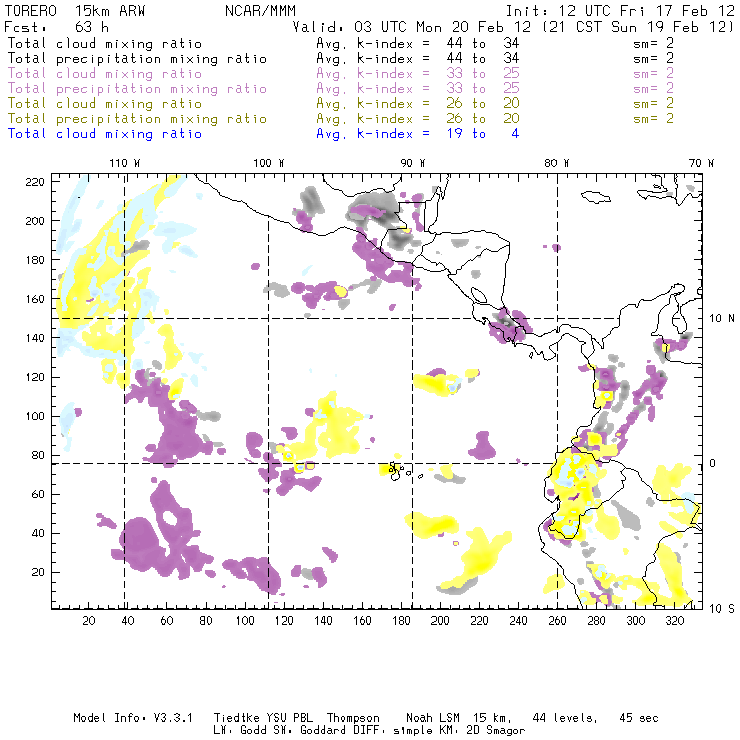Screen dimensions: 740x740
Task: Select the '90 W' longitude label
Action: [x=413, y=163]
